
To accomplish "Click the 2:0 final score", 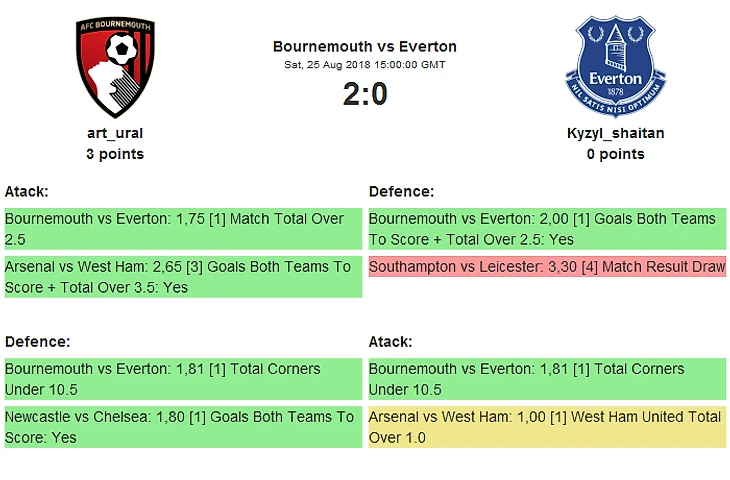I will tap(364, 94).
